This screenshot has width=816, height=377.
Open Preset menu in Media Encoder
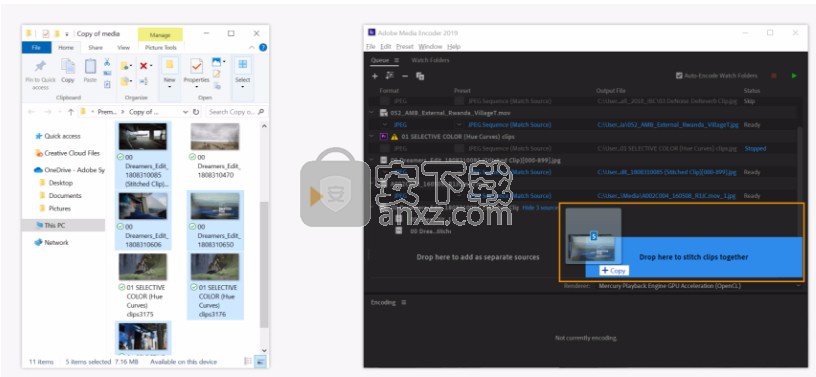405,47
